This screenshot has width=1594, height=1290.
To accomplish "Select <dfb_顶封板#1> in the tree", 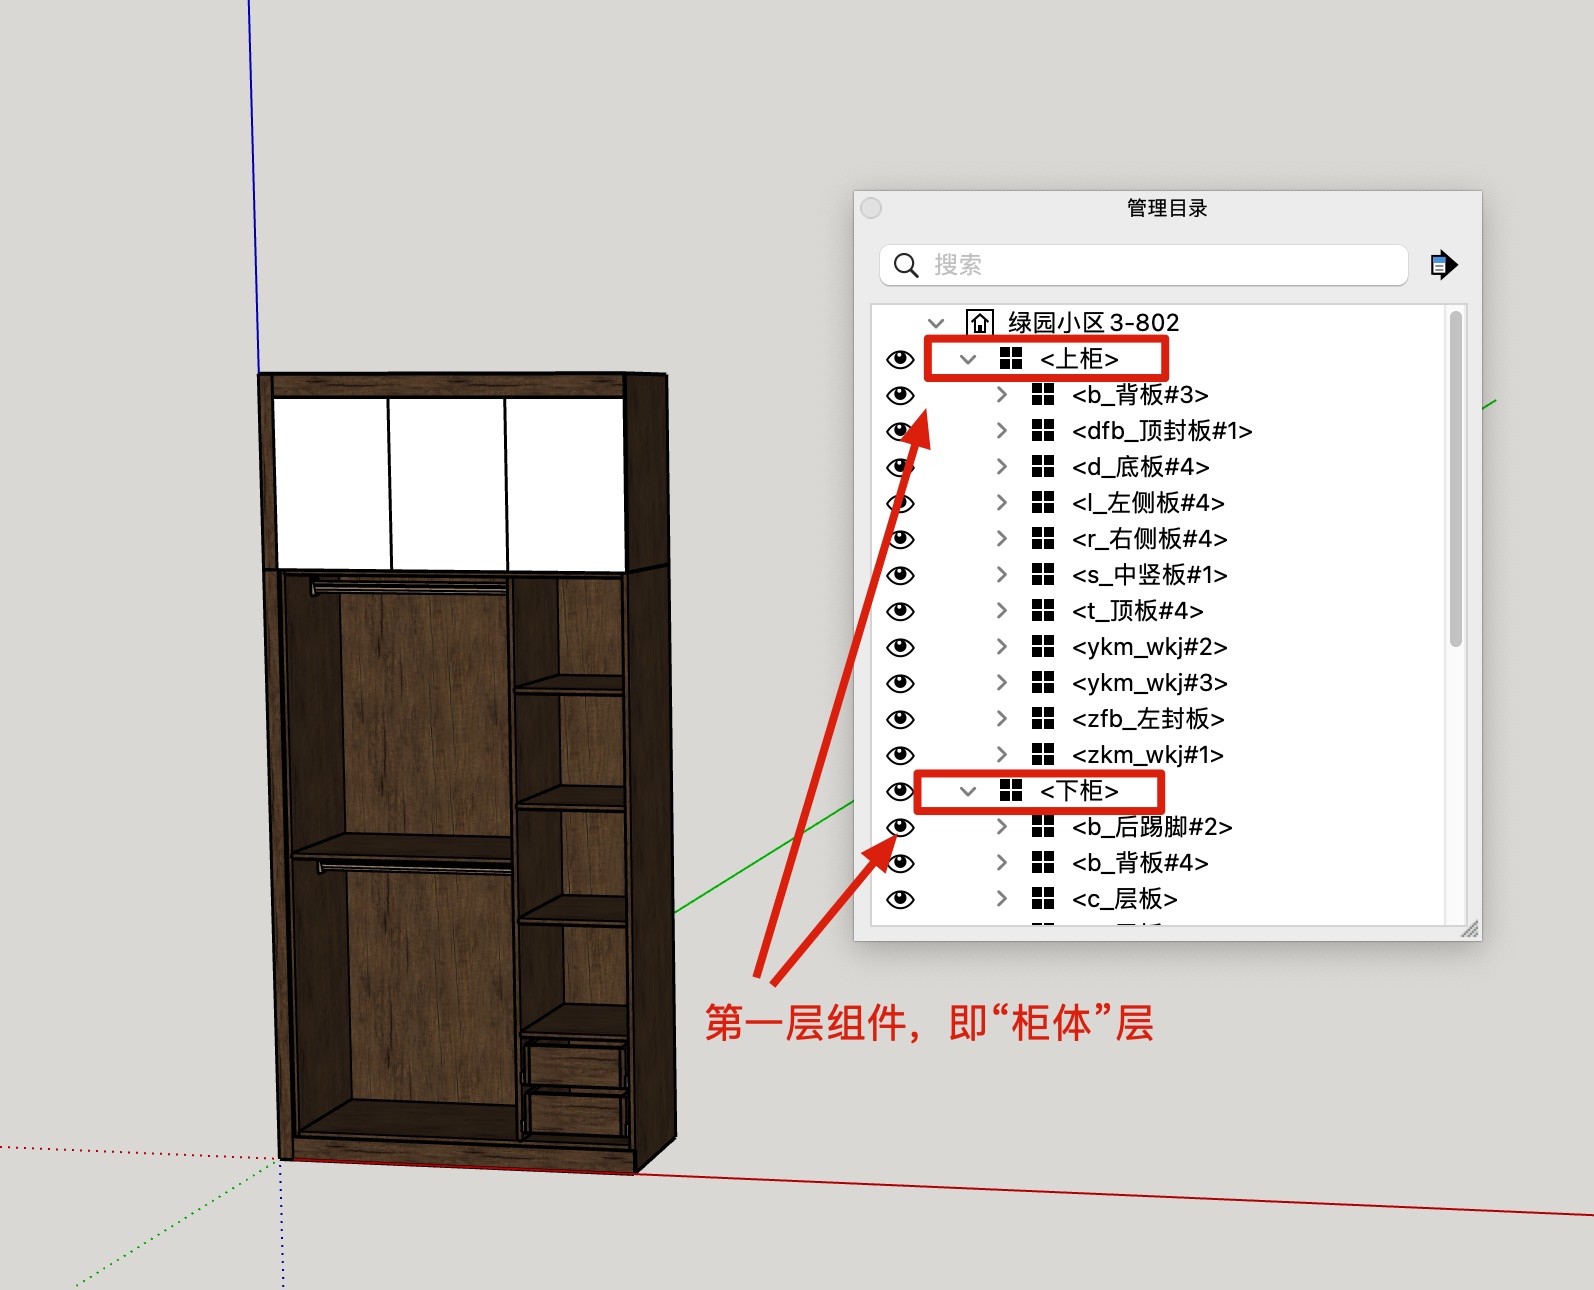I will (1162, 431).
